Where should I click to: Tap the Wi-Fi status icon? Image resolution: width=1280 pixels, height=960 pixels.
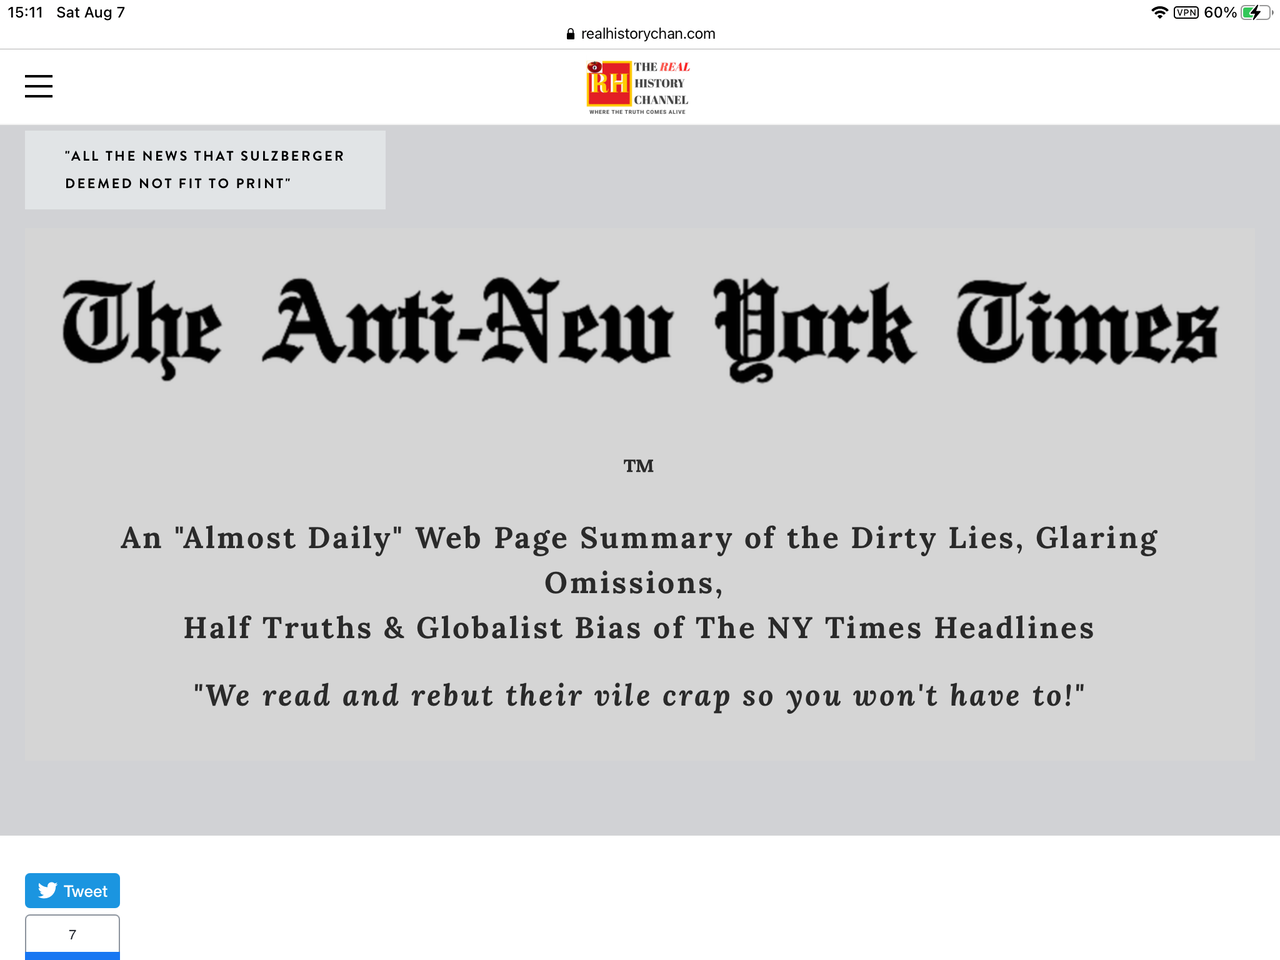[1160, 12]
